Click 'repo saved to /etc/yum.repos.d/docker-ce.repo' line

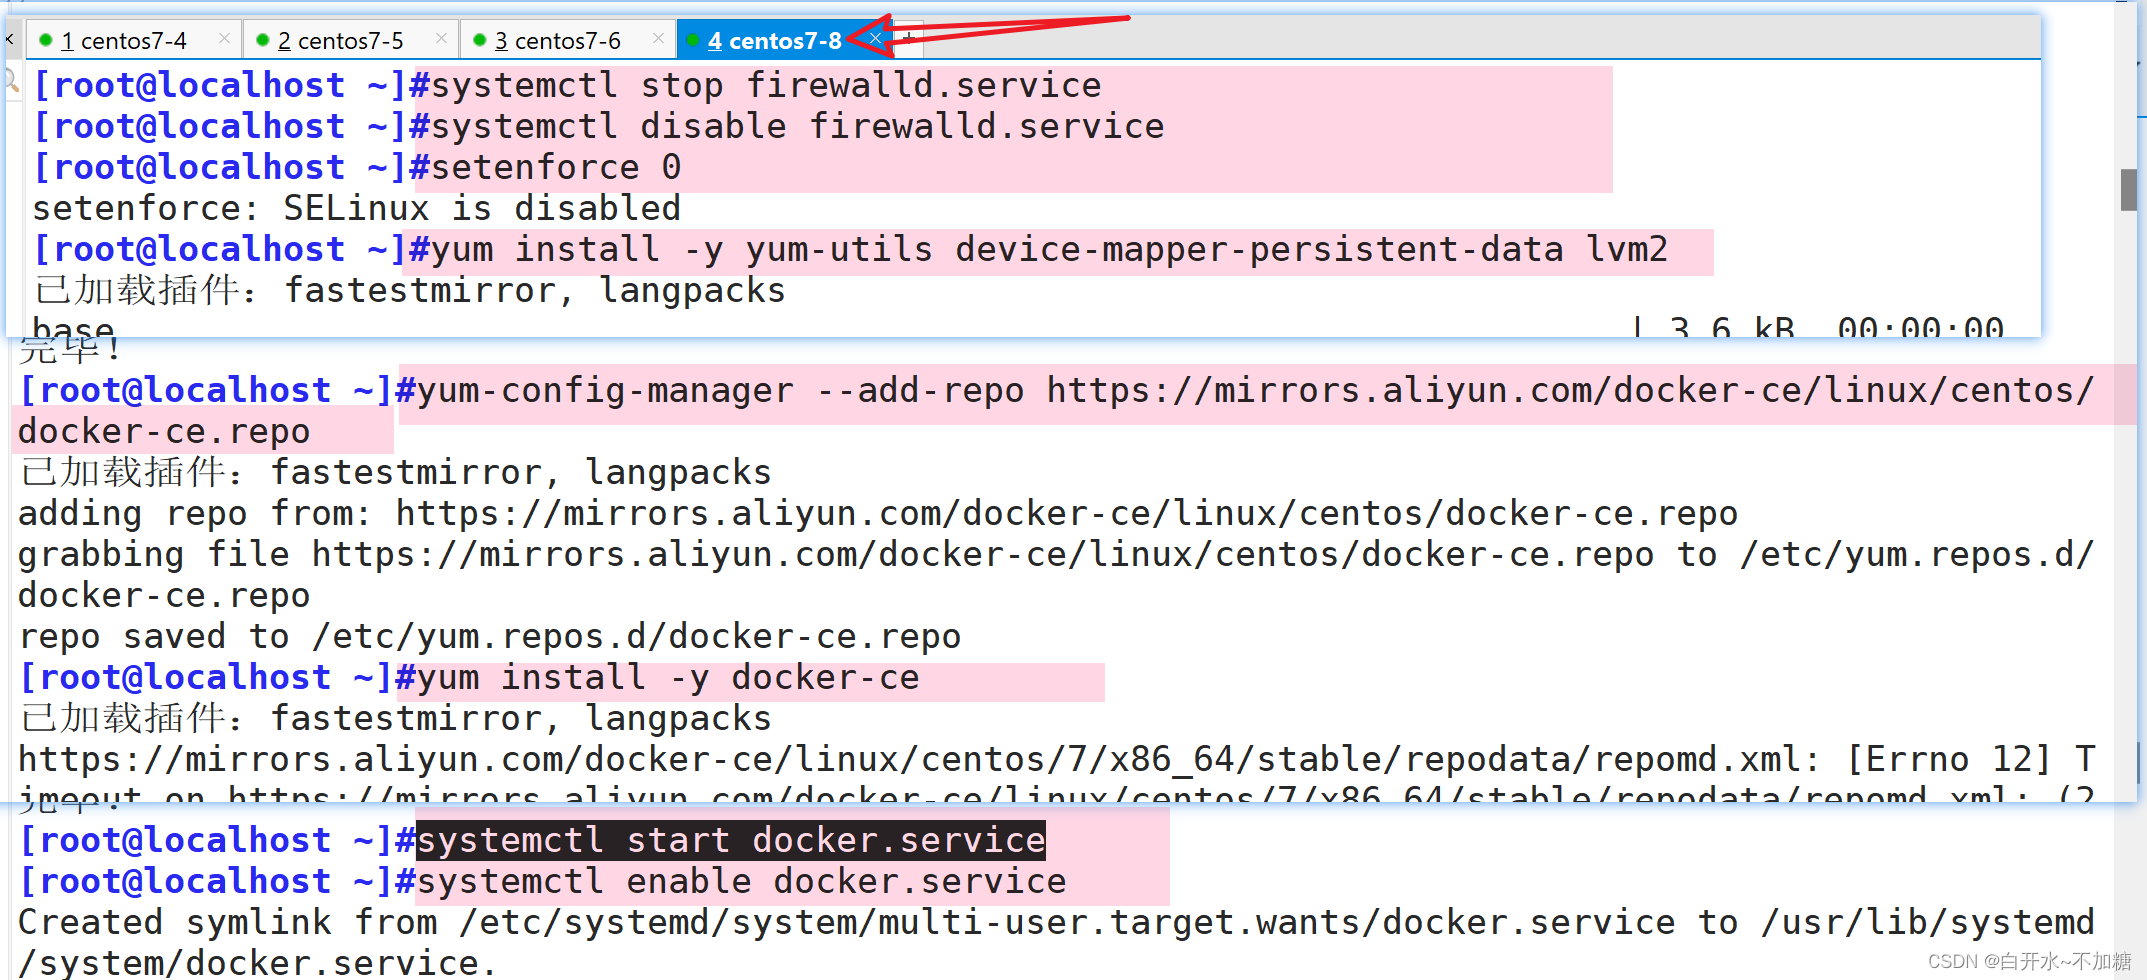point(490,636)
